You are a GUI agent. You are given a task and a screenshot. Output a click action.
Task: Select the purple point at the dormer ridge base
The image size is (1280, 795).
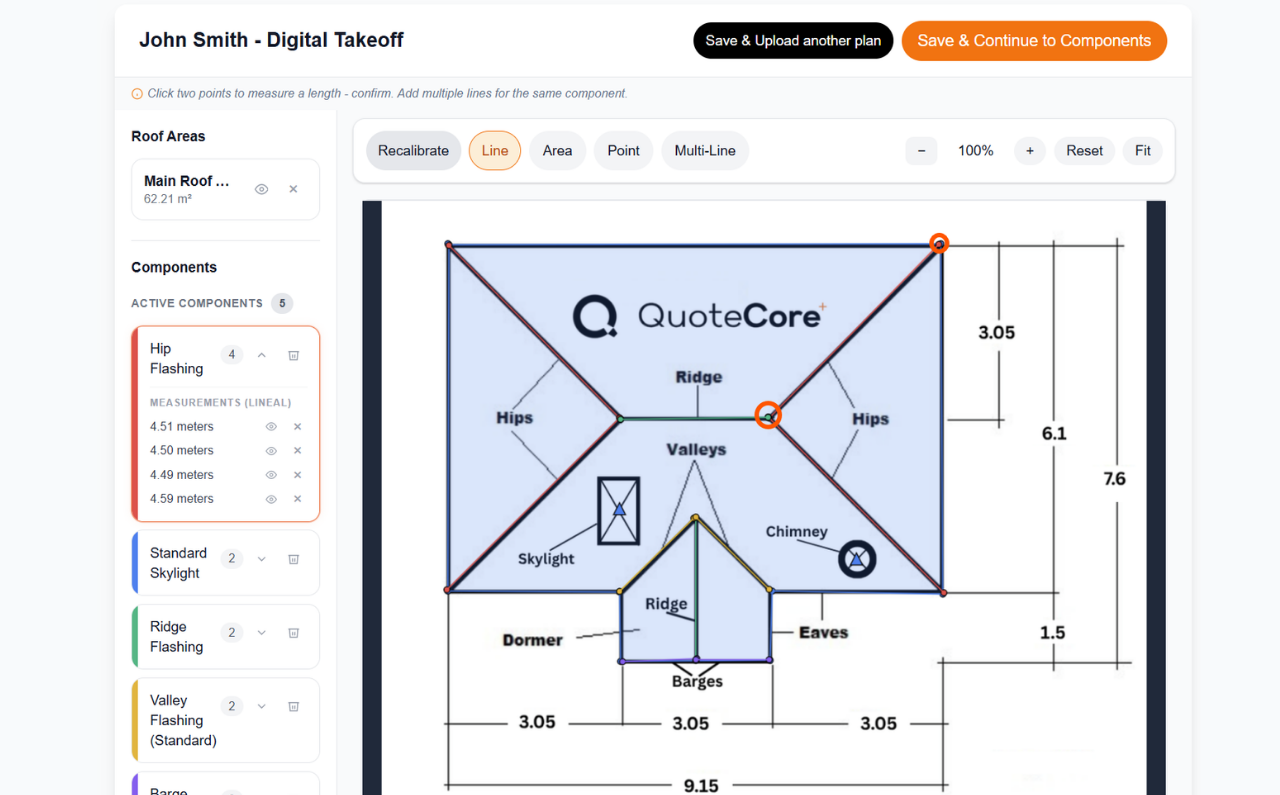click(x=696, y=660)
